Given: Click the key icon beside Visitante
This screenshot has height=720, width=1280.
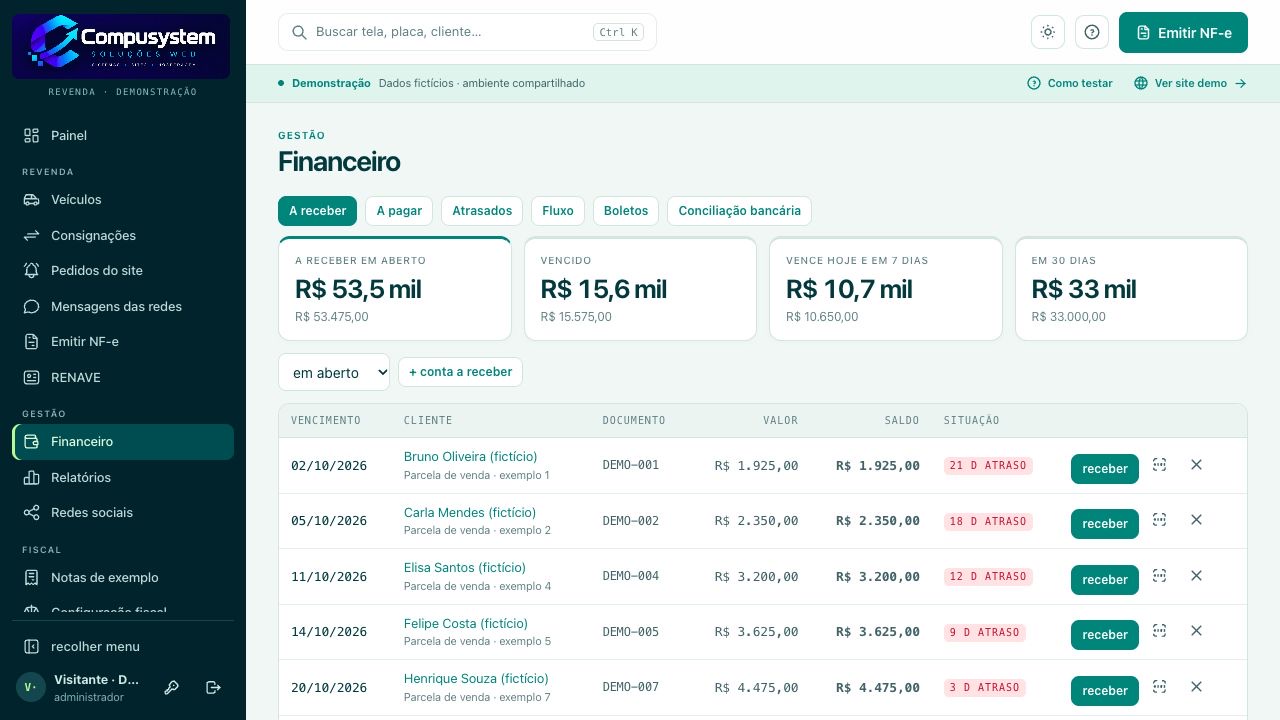Looking at the screenshot, I should [x=172, y=687].
